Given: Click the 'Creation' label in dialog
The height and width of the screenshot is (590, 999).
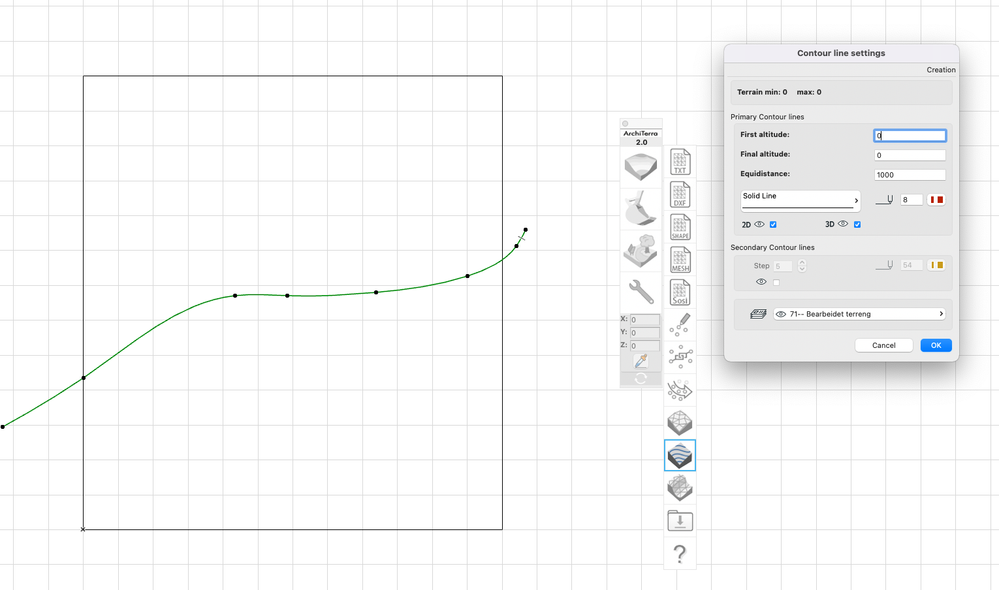Looking at the screenshot, I should pos(941,70).
